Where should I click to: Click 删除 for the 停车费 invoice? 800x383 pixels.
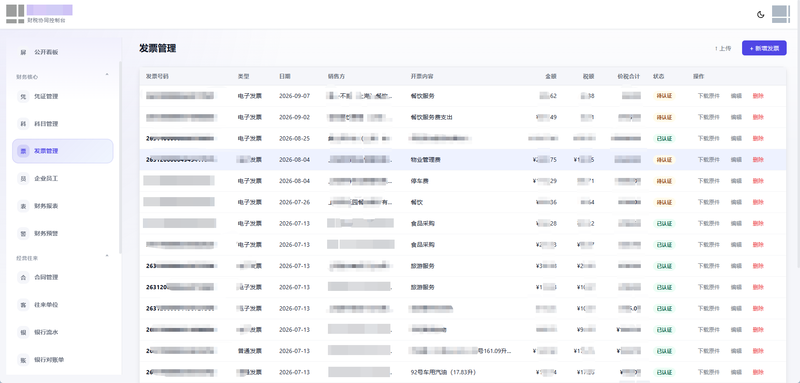click(x=758, y=181)
